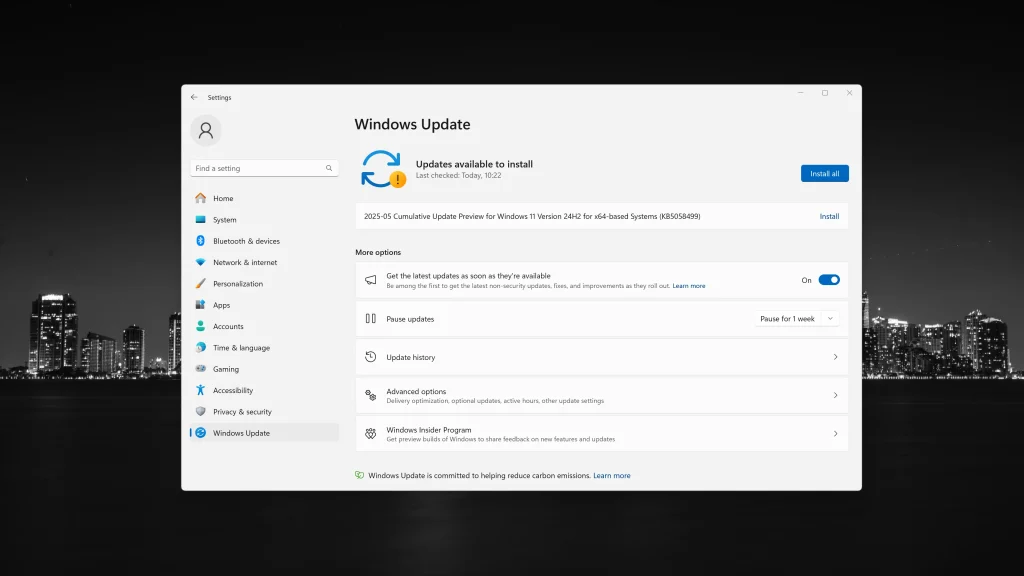Minimize the Settings window

pyautogui.click(x=800, y=93)
